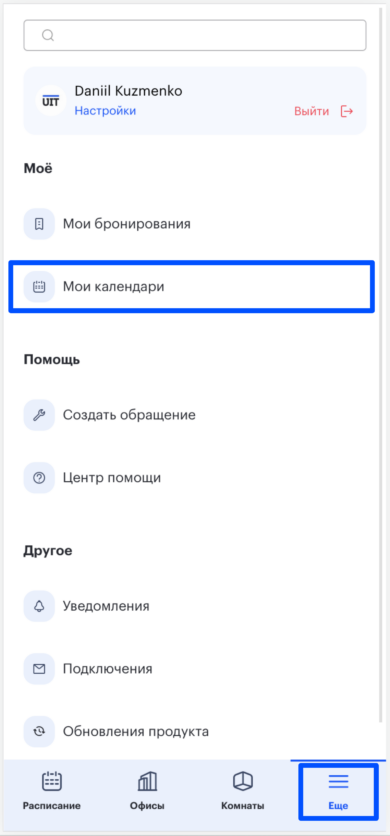Screen dimensions: 390x836
Task: Focus the search input field
Action: 195,35
